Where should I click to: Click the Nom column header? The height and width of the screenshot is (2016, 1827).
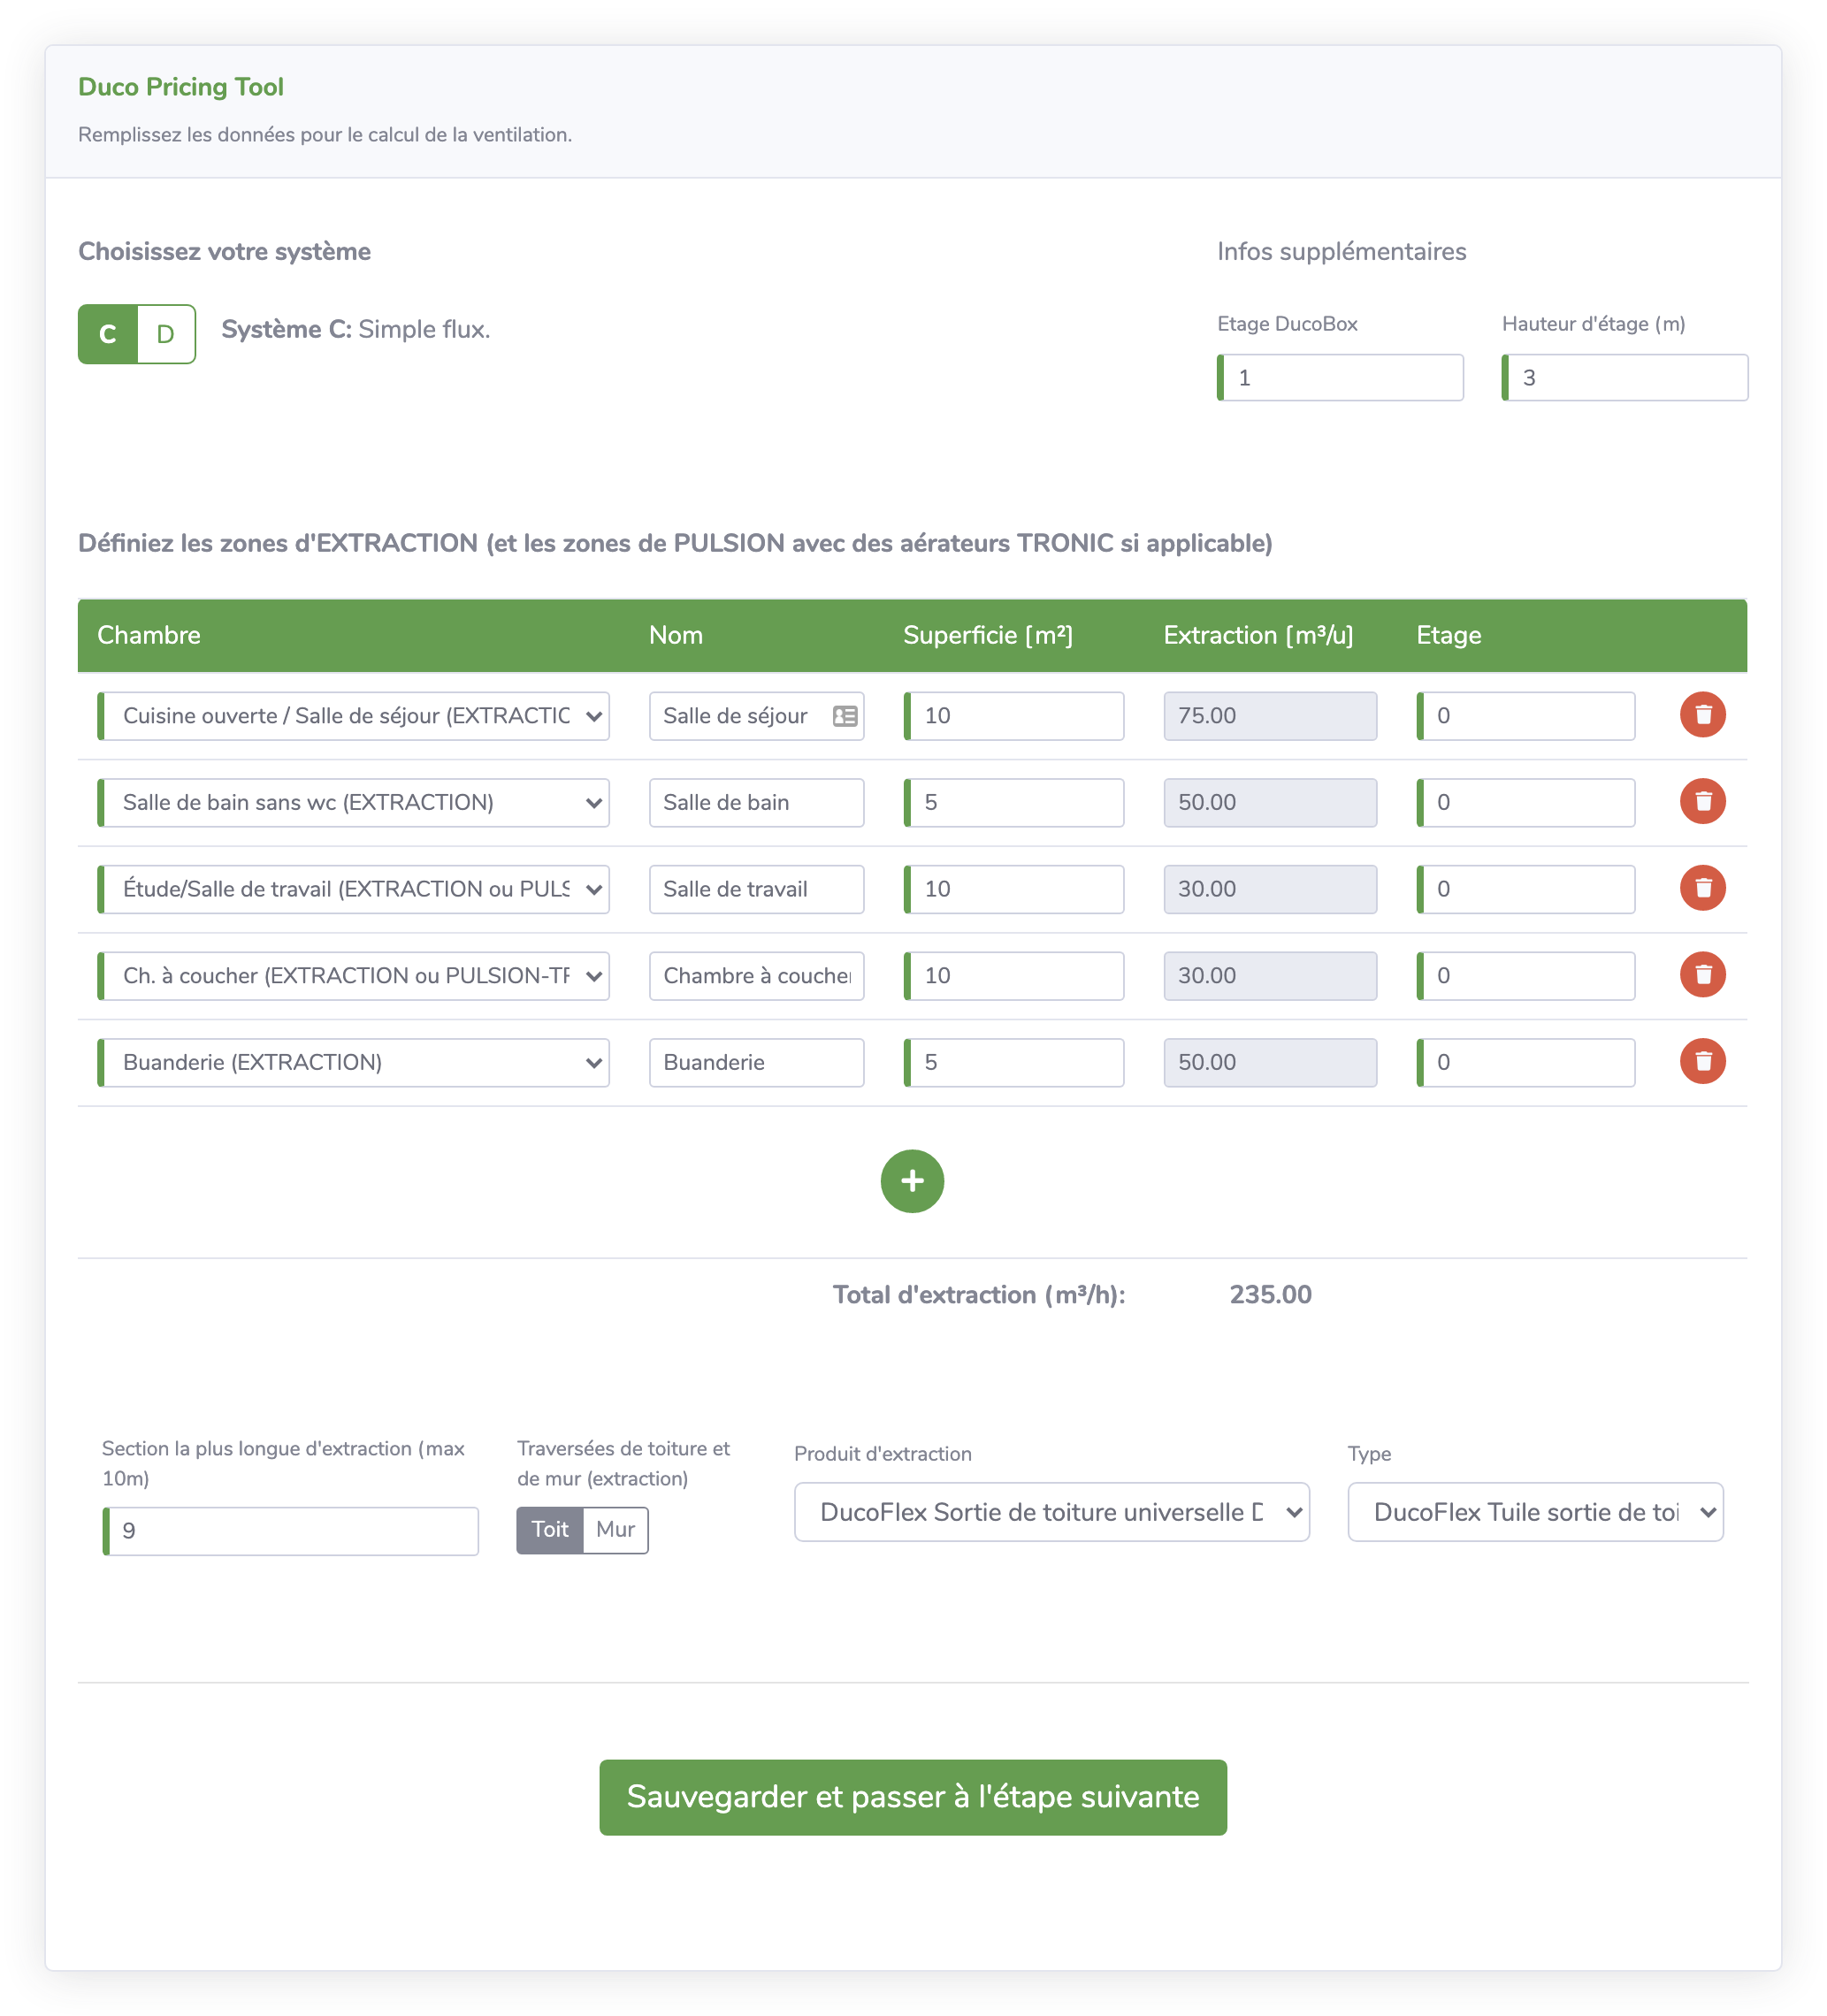(676, 636)
